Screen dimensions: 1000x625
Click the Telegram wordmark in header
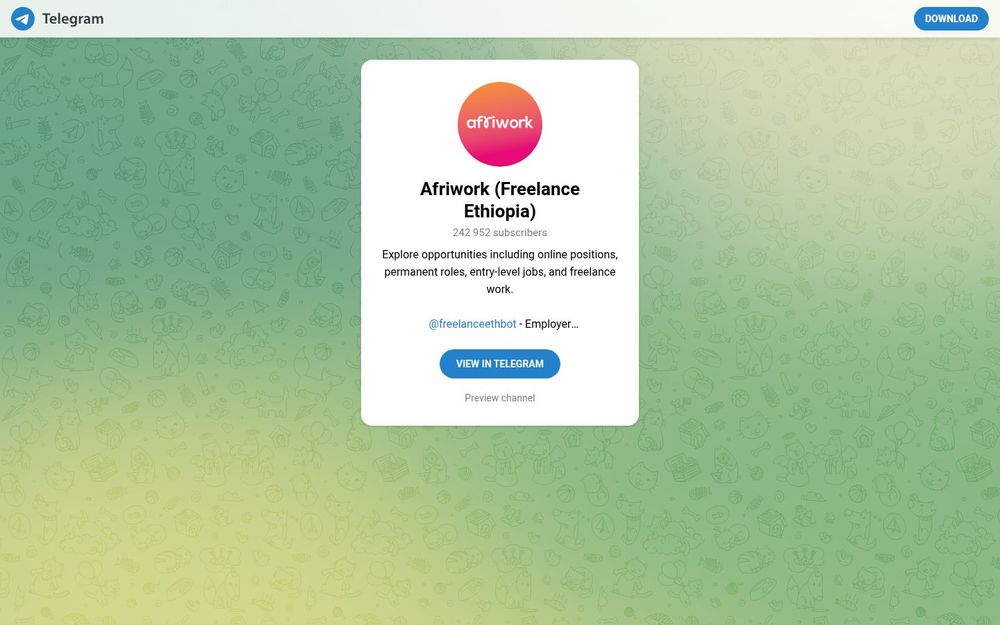(73, 18)
